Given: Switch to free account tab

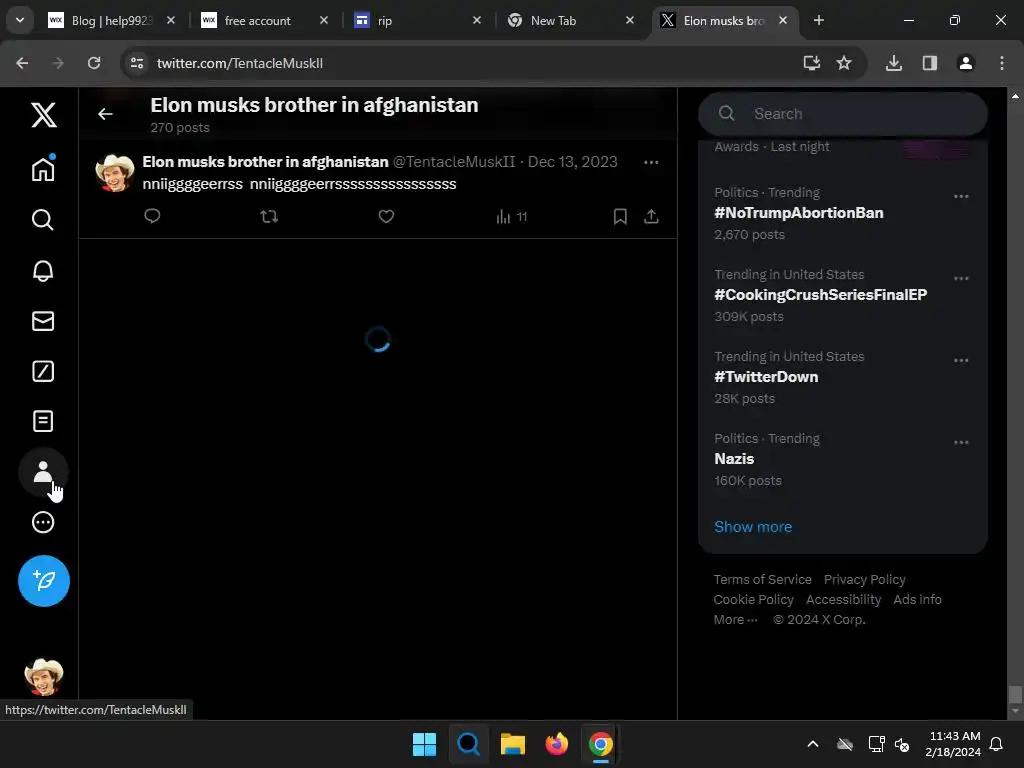Looking at the screenshot, I should (x=264, y=21).
